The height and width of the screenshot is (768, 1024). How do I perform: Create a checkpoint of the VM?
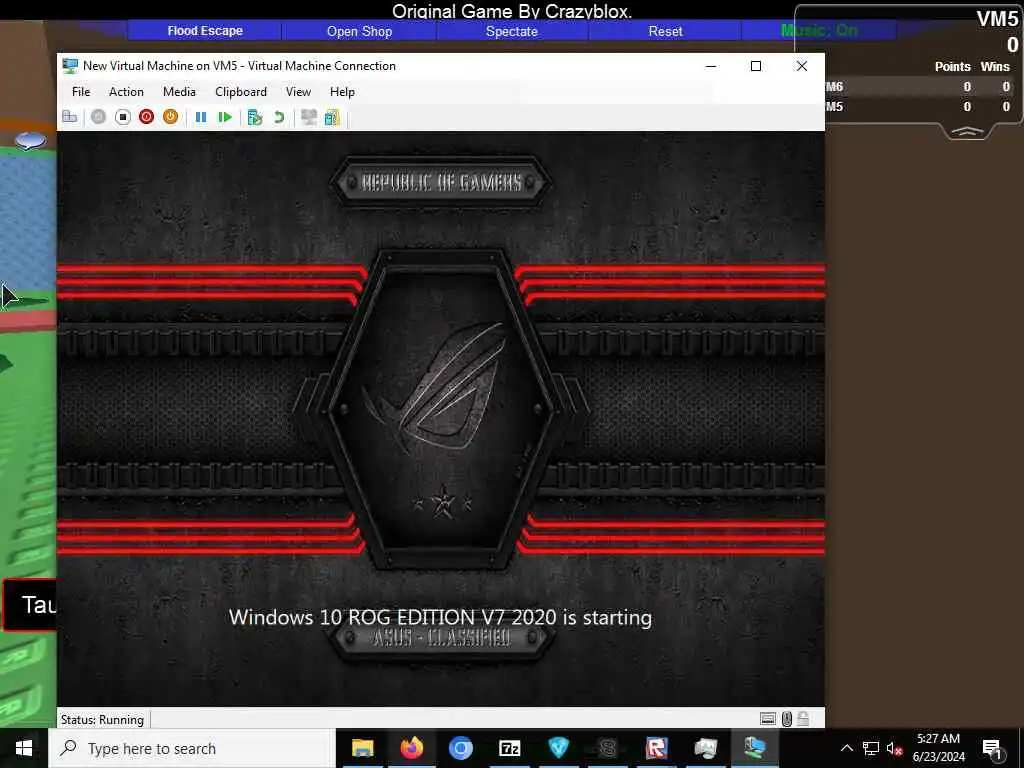(x=255, y=117)
